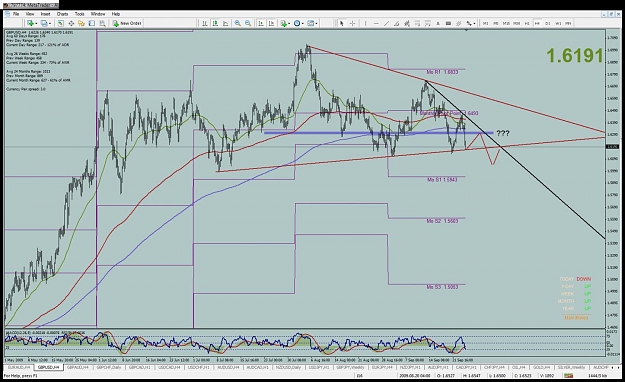This screenshot has width=625, height=382.
Task: Expand the Indicators dropdown arrow
Action: tap(289, 24)
